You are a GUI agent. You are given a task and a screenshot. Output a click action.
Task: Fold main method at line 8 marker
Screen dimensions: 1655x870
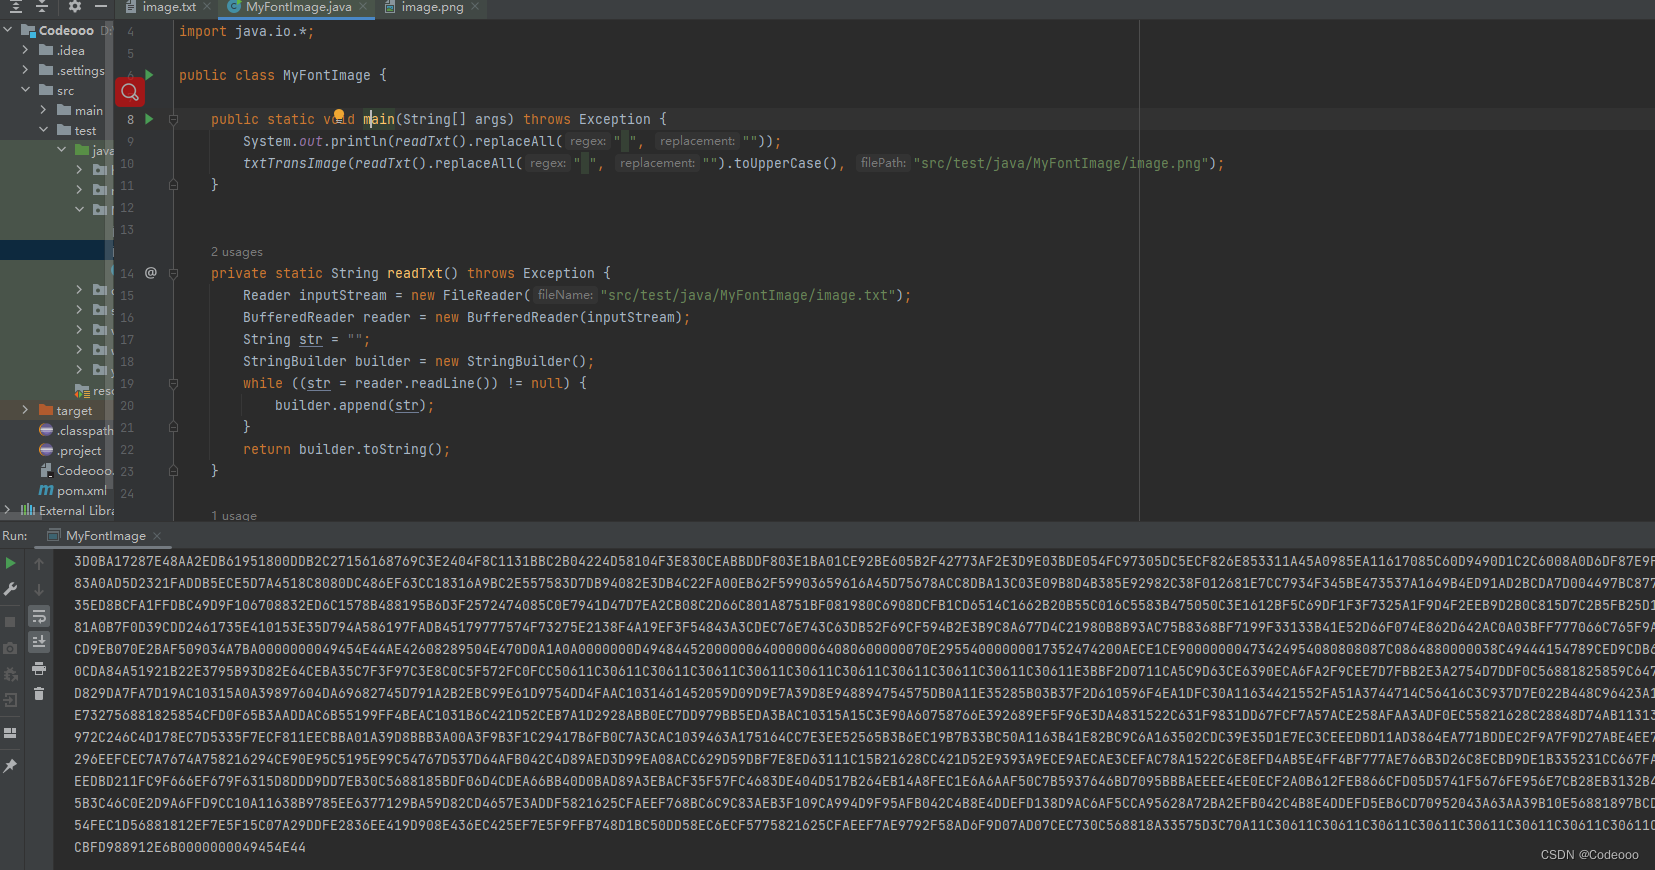[x=173, y=119]
